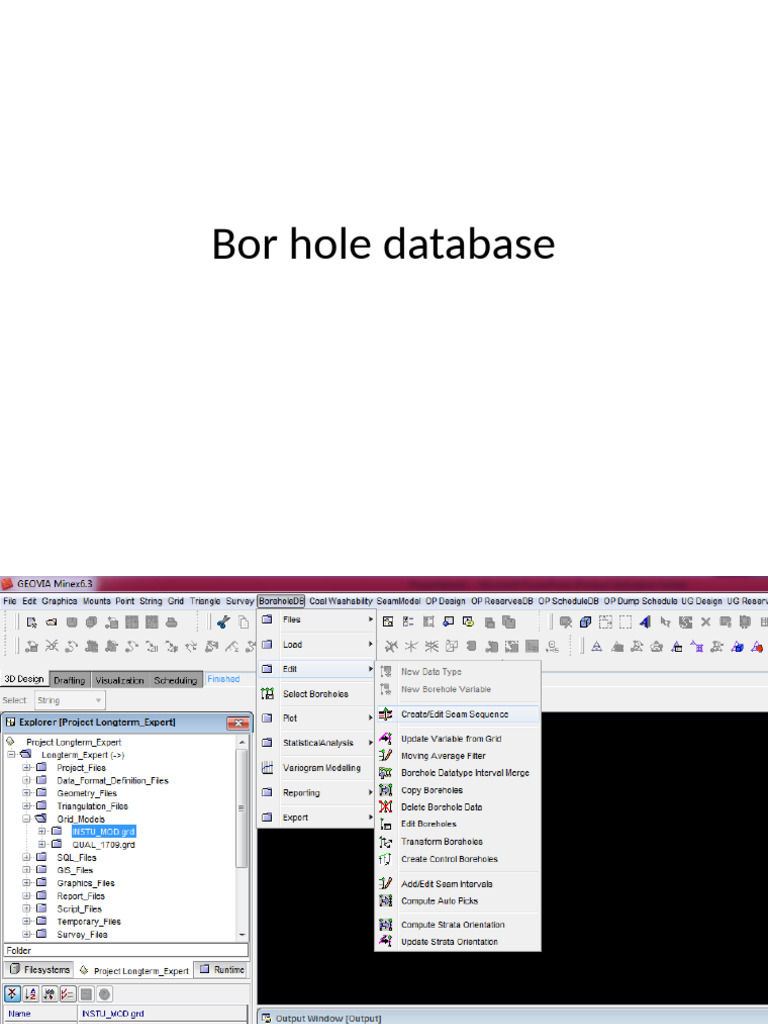Click Update Variable from Grid icon
768x1024 pixels.
tap(385, 738)
